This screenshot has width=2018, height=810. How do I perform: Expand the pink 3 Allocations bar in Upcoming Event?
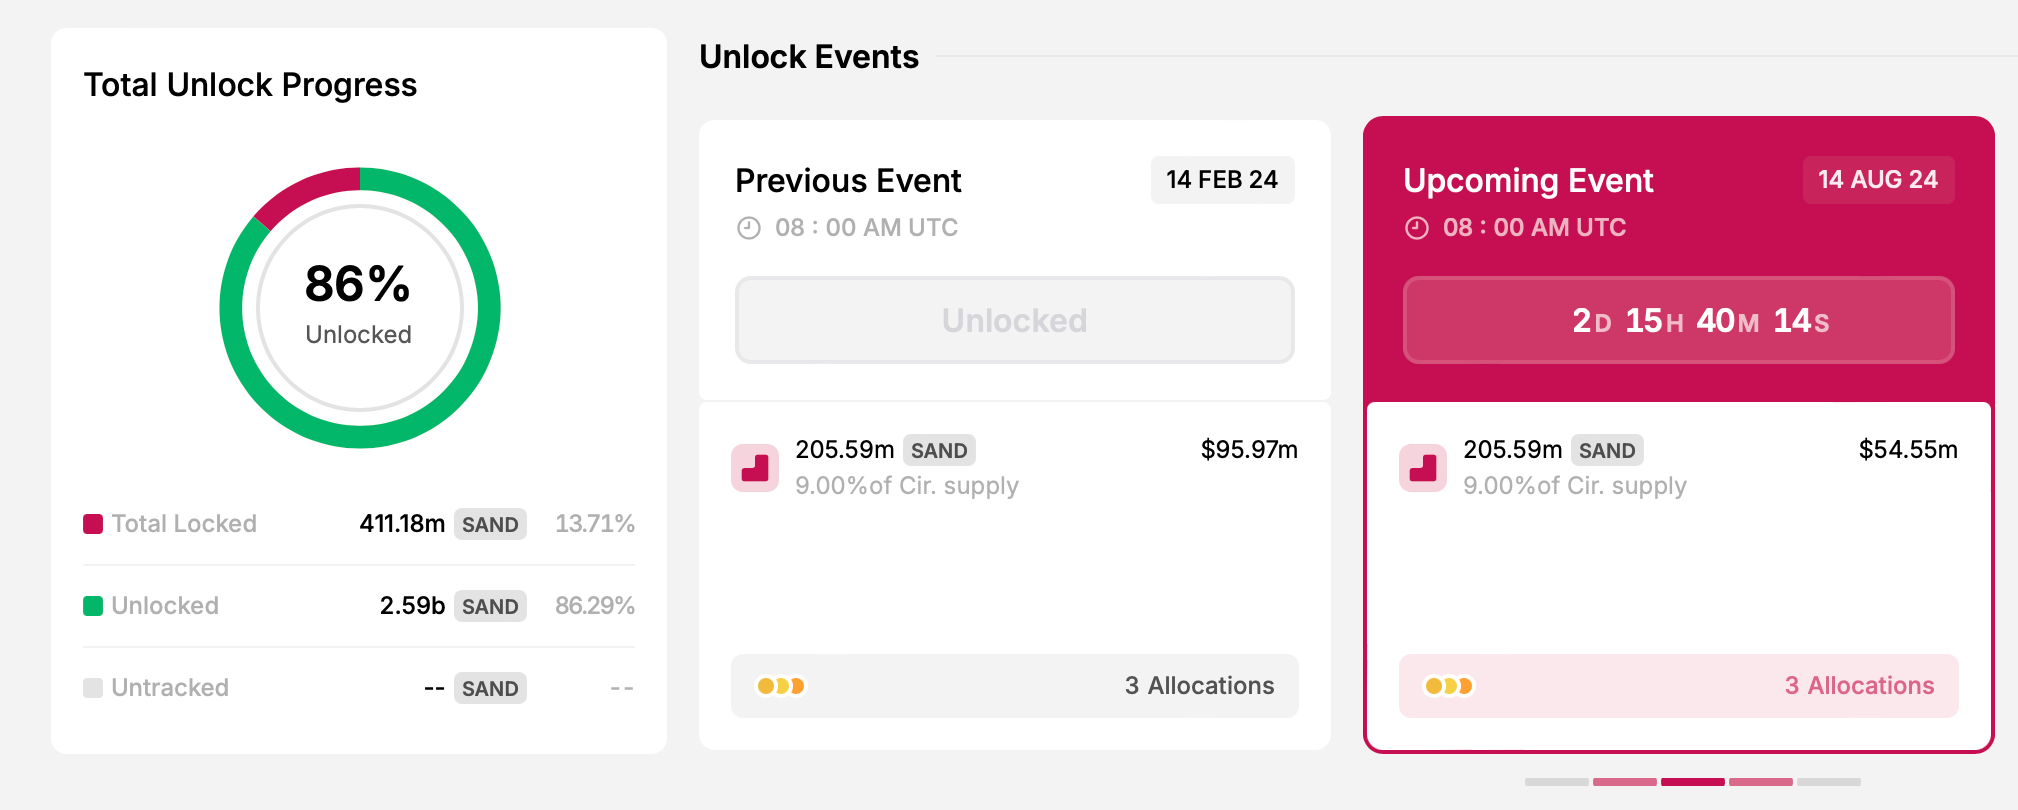[1678, 686]
